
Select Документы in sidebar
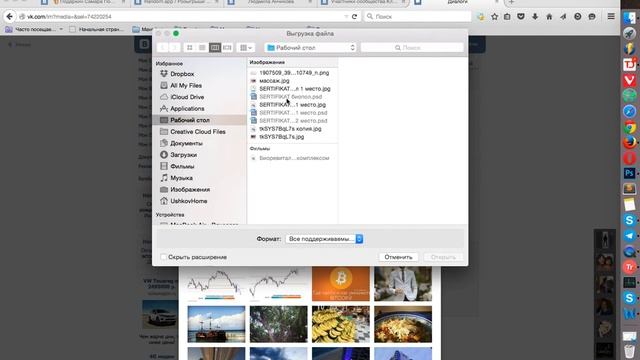pyautogui.click(x=186, y=143)
